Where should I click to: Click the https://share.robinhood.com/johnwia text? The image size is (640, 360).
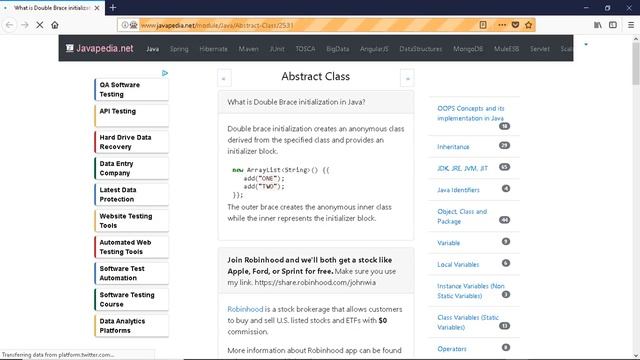coord(315,282)
